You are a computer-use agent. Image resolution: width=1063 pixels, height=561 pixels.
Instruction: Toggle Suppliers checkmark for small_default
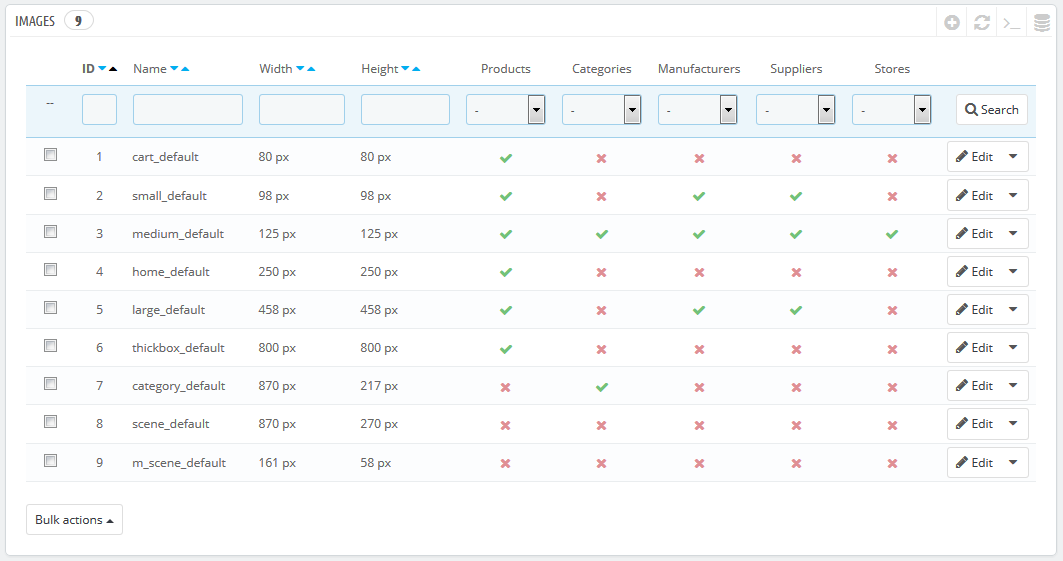[796, 196]
